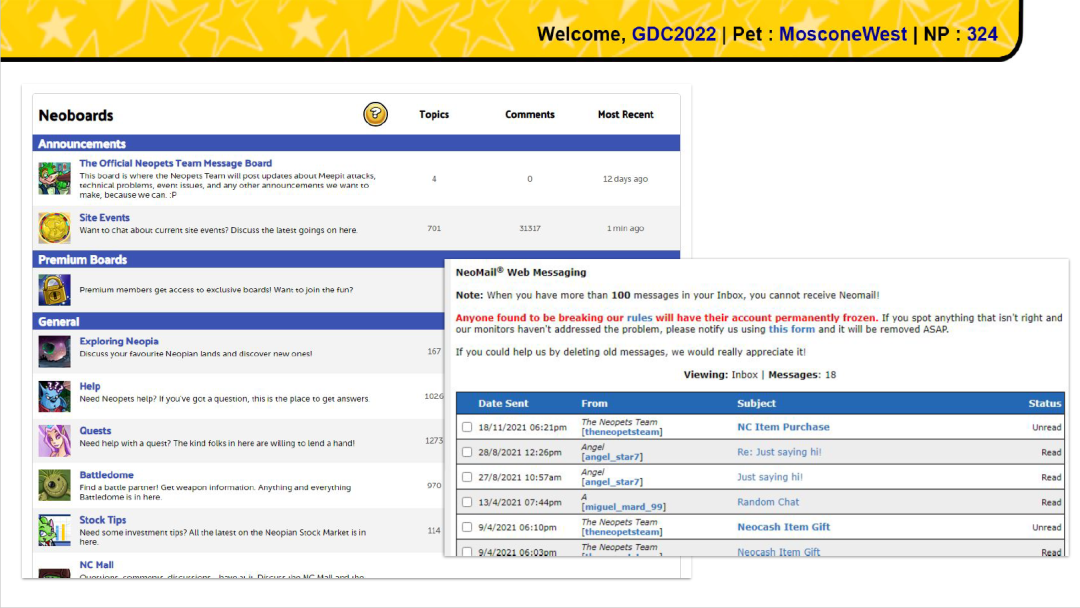This screenshot has width=1080, height=608.
Task: Click the Exploring Neopia board icon
Action: pos(54,352)
